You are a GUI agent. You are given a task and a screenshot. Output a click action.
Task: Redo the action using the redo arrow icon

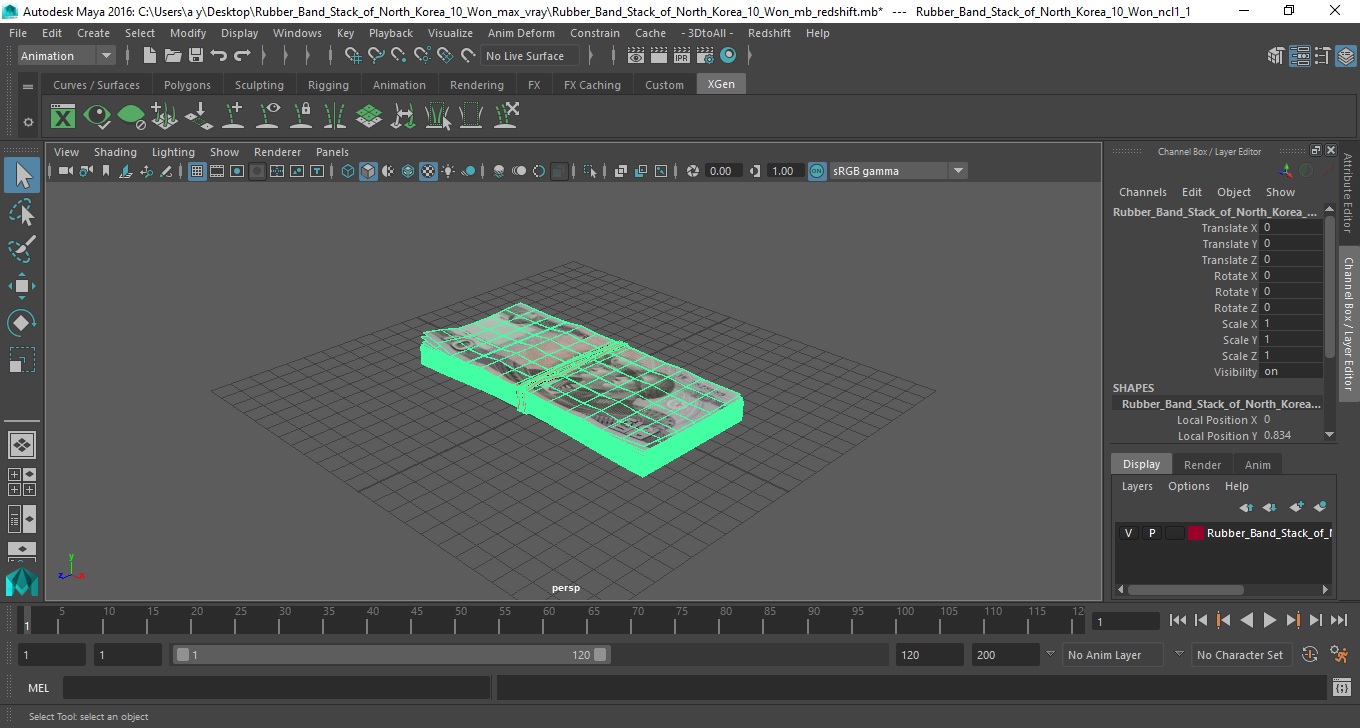coord(242,56)
